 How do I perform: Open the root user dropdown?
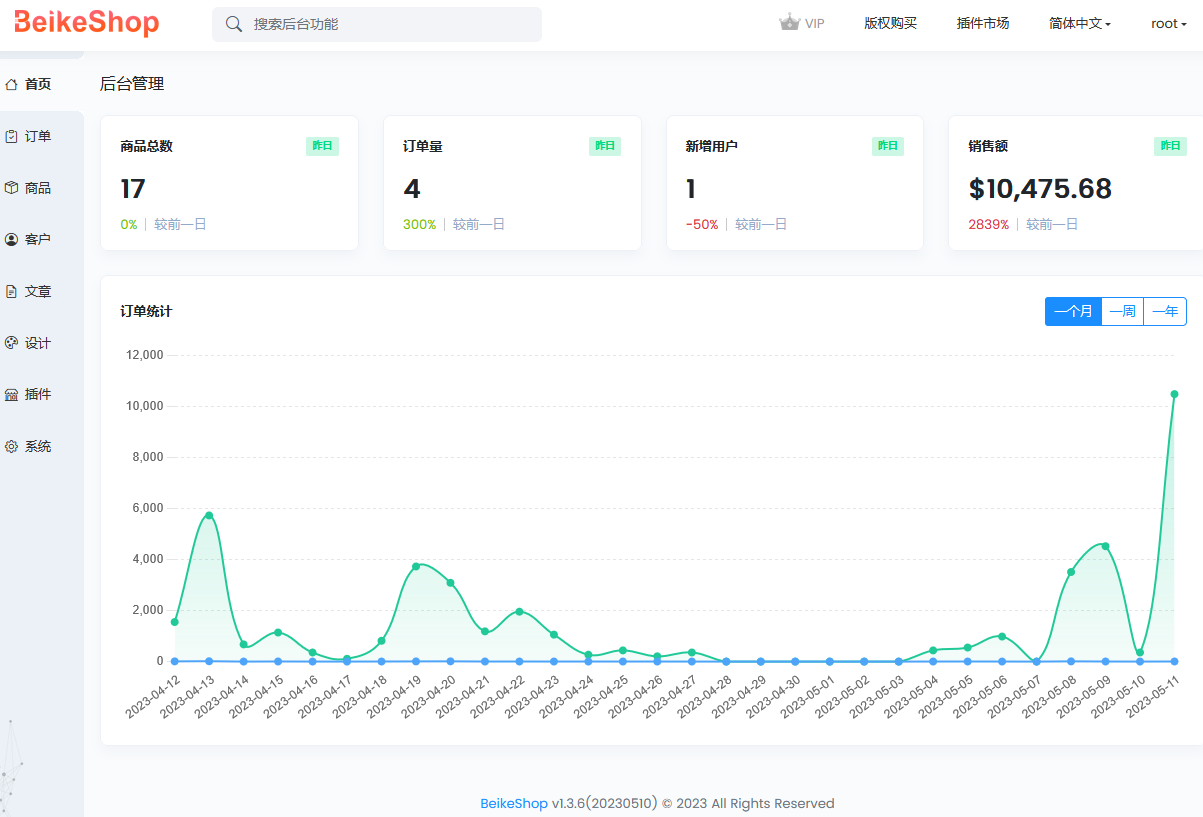pos(1169,23)
